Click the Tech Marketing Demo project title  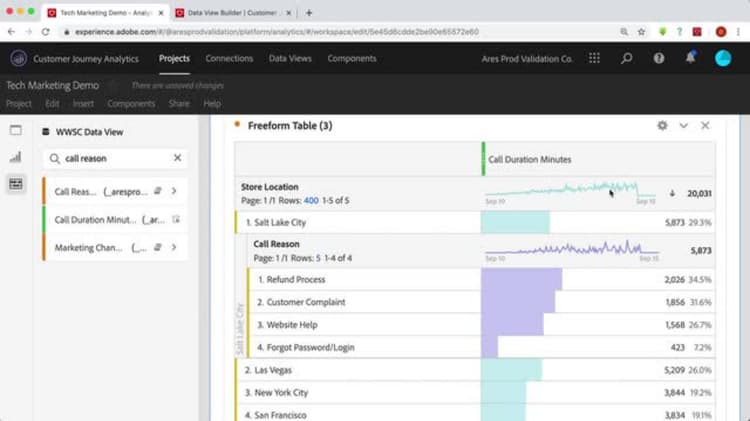(52, 85)
